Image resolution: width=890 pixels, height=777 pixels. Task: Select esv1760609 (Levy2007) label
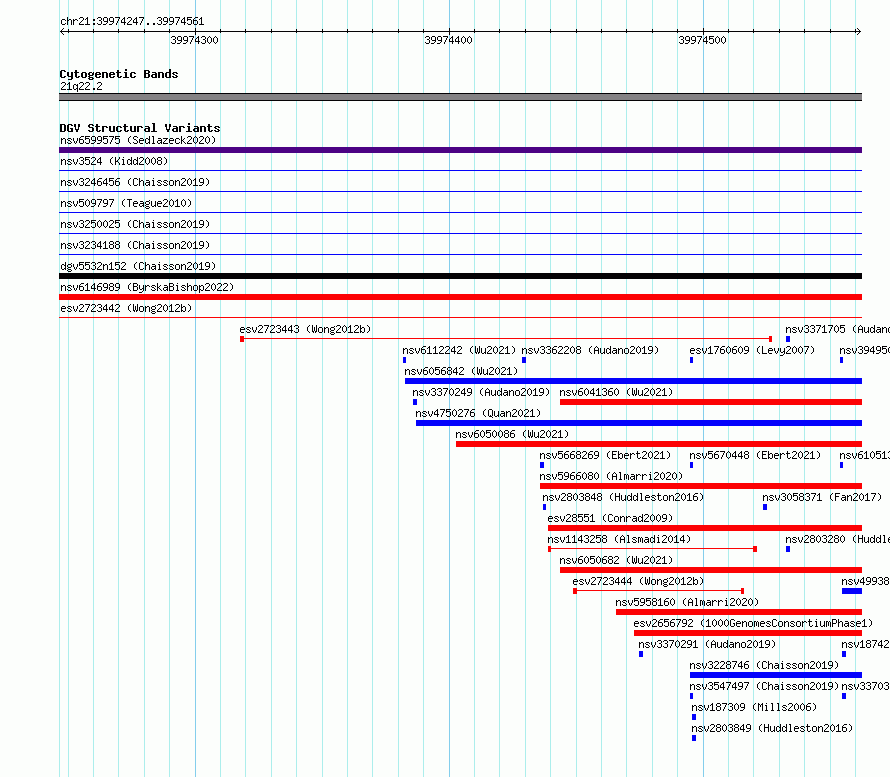(752, 350)
